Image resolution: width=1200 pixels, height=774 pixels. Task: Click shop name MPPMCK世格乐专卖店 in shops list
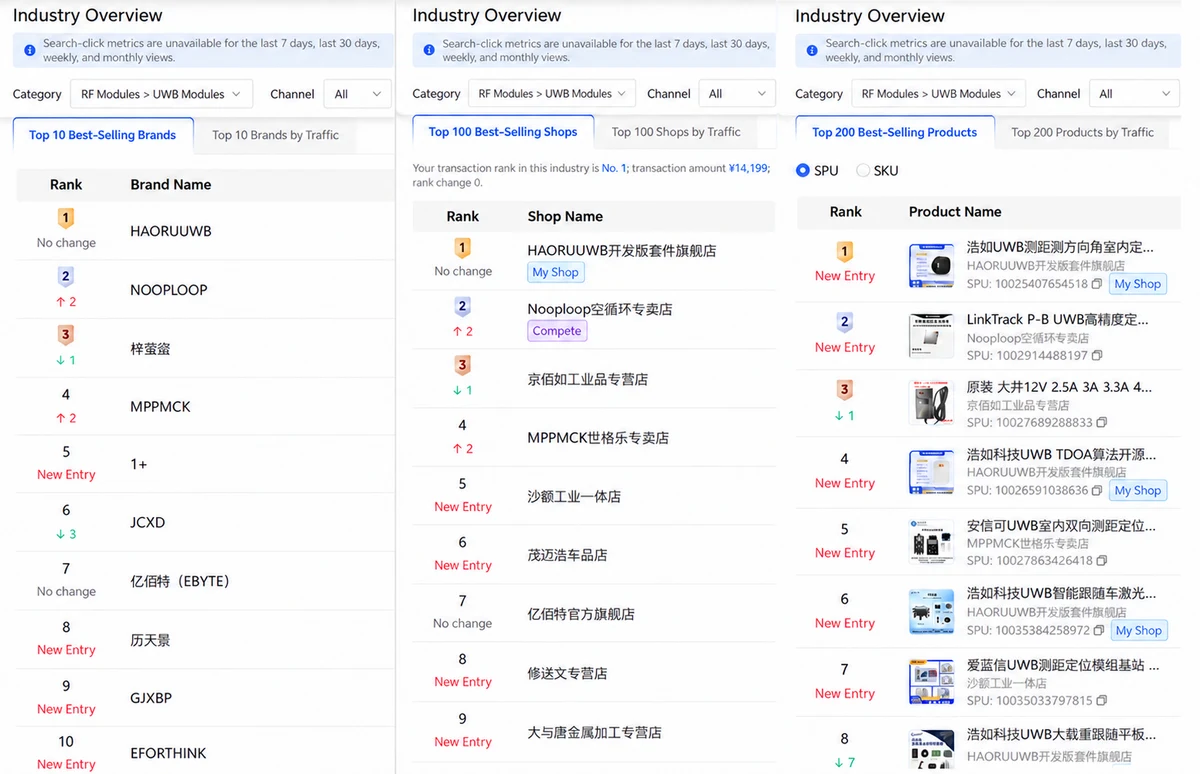(x=598, y=438)
